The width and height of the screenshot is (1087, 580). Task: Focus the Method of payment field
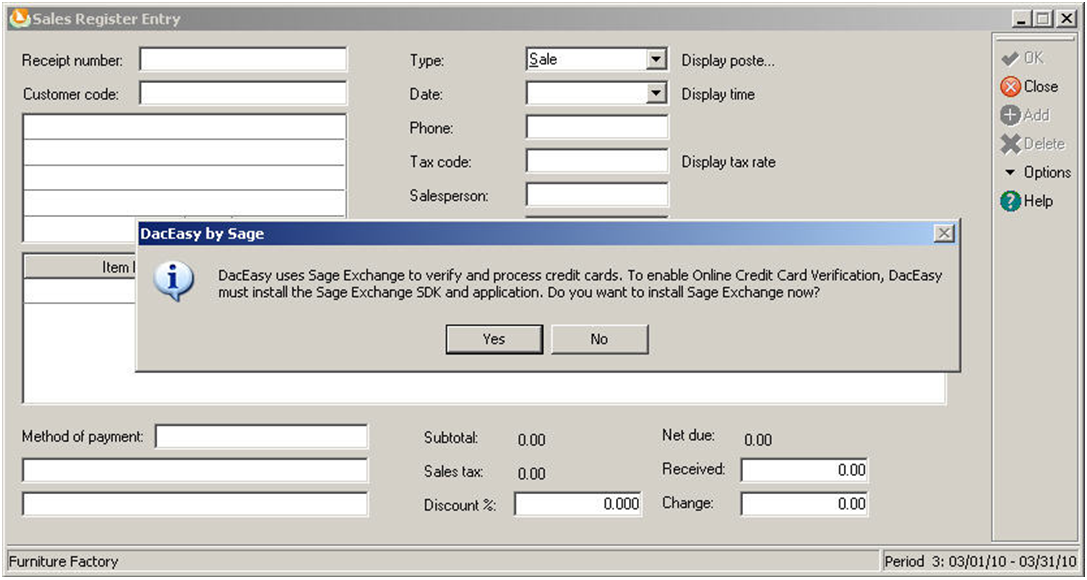[x=261, y=437]
